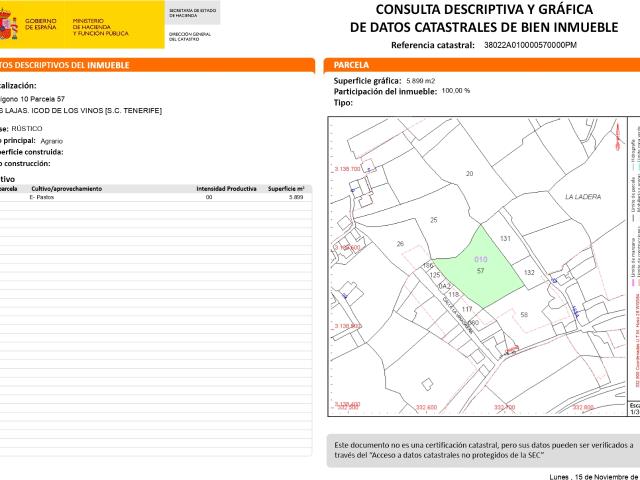Click parcel 132 on the map
The image size is (640, 480).
tap(530, 272)
